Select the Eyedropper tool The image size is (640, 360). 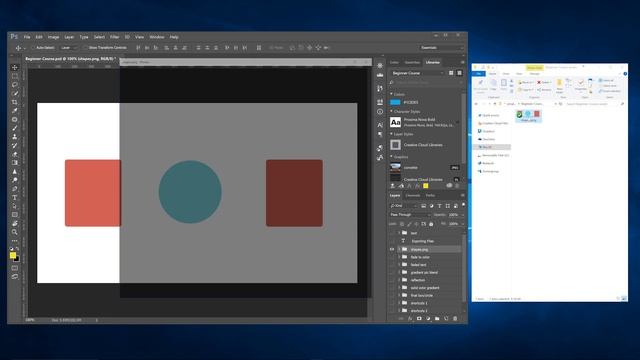15,111
